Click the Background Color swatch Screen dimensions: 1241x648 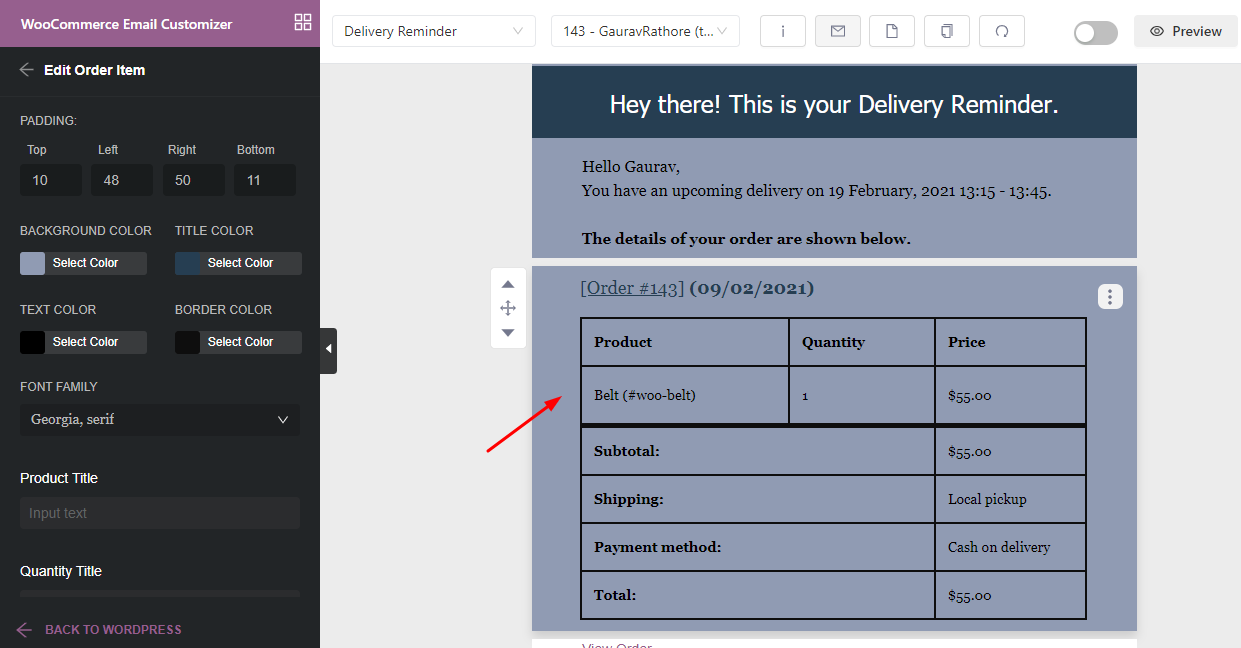33,263
